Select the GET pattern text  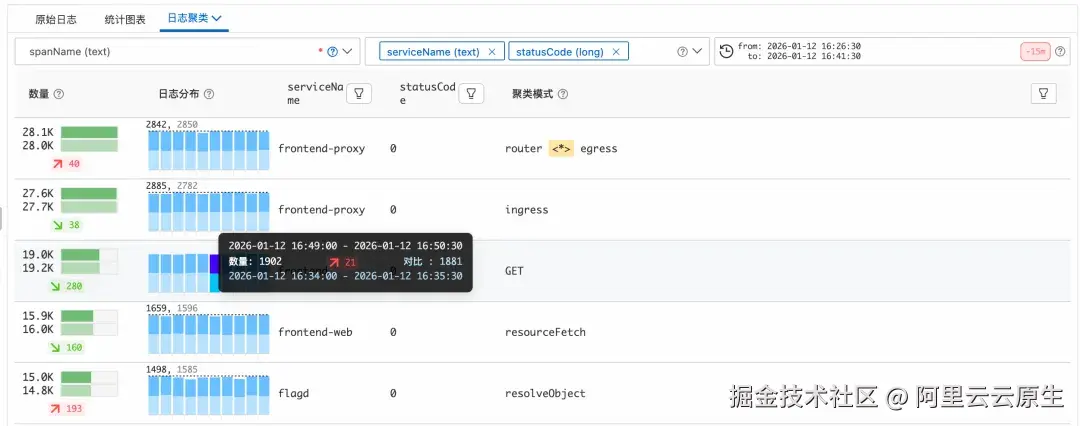pos(515,271)
